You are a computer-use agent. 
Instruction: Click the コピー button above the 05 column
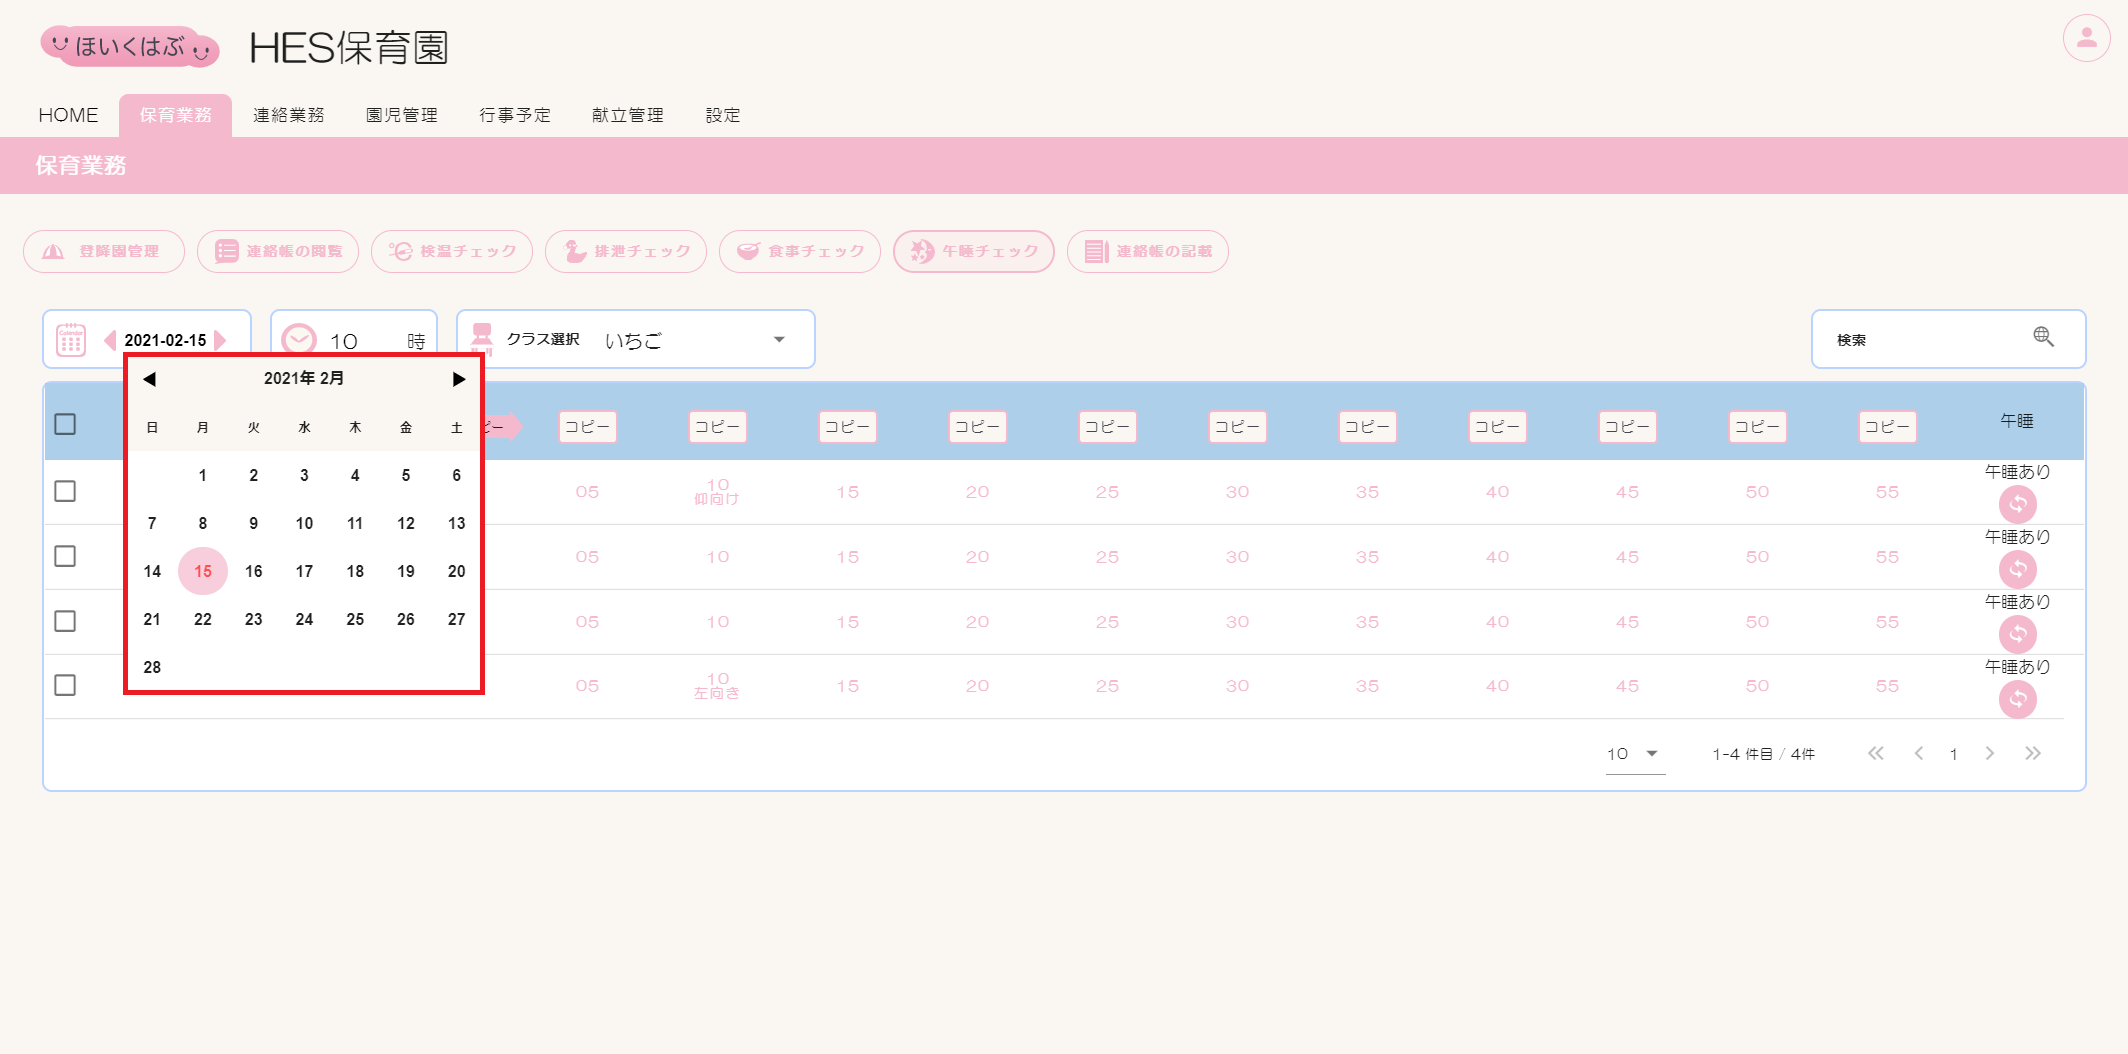tap(587, 427)
